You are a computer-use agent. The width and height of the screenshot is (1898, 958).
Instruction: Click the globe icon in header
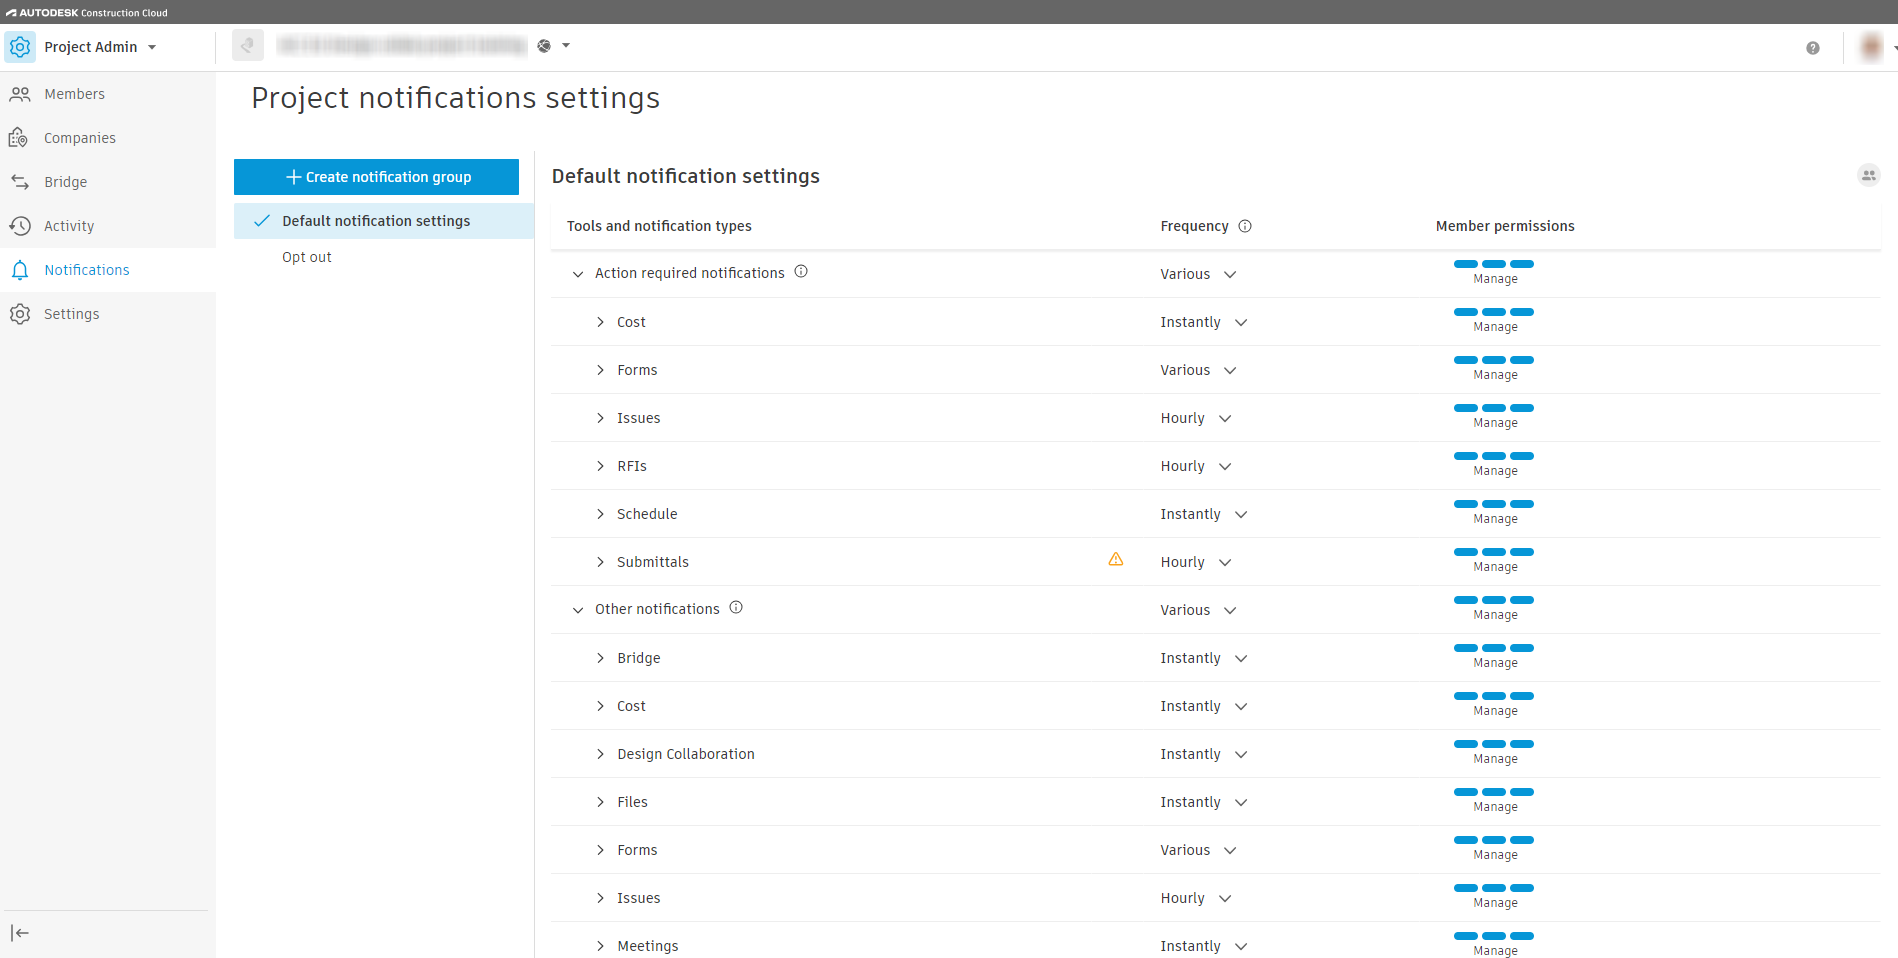pyautogui.click(x=544, y=46)
